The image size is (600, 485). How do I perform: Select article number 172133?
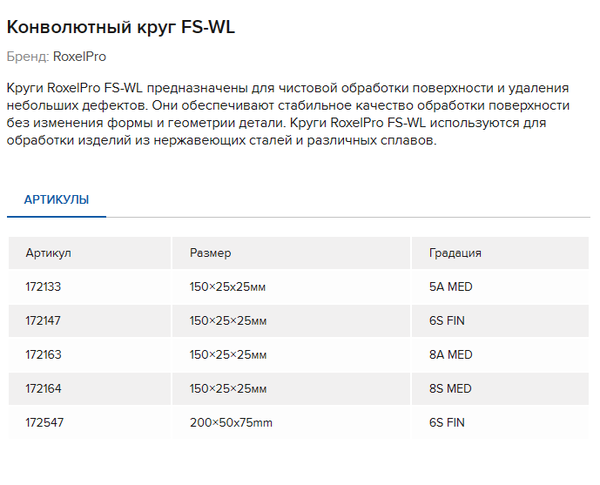(x=43, y=287)
